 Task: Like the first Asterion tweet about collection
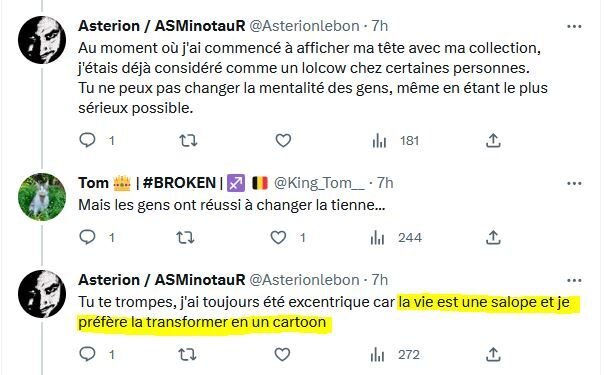point(283,140)
